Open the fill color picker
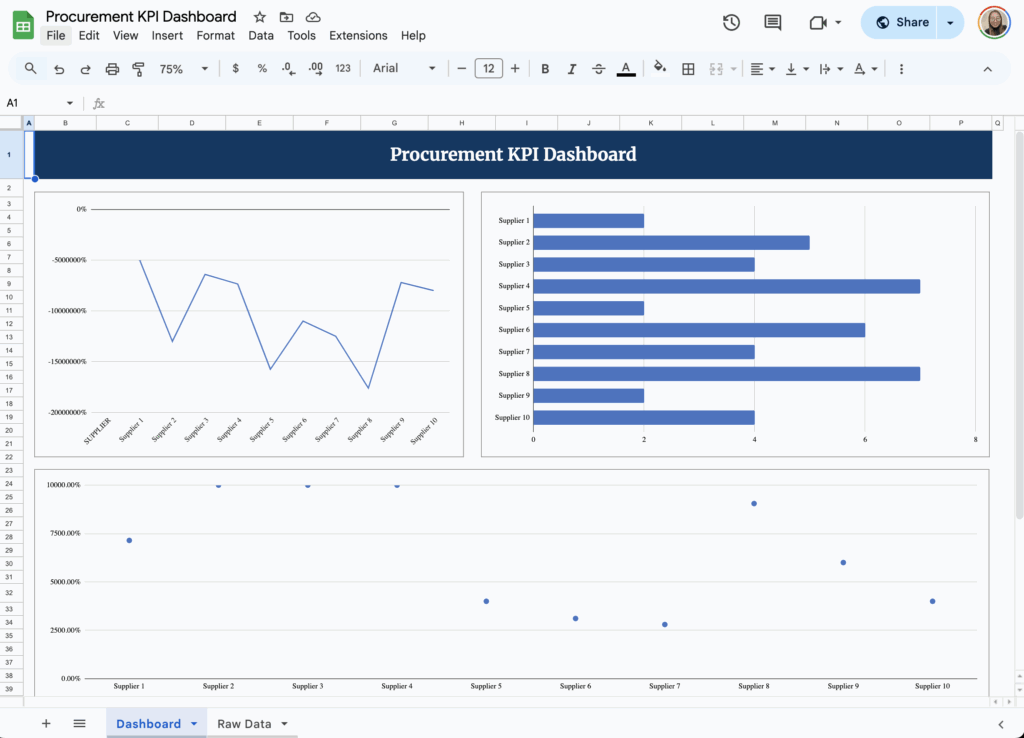Viewport: 1024px width, 738px height. (659, 68)
